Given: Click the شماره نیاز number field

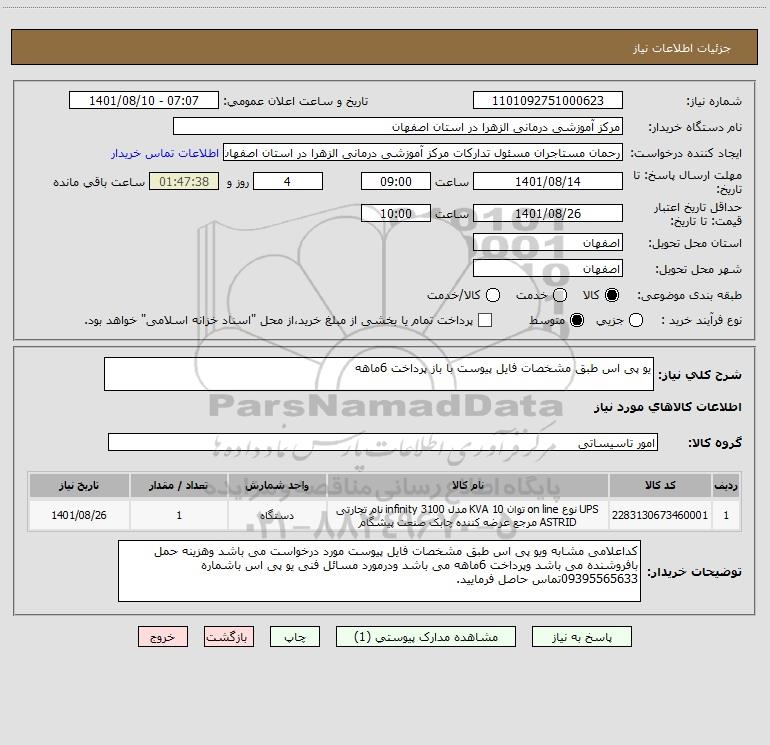Looking at the screenshot, I should tap(548, 101).
